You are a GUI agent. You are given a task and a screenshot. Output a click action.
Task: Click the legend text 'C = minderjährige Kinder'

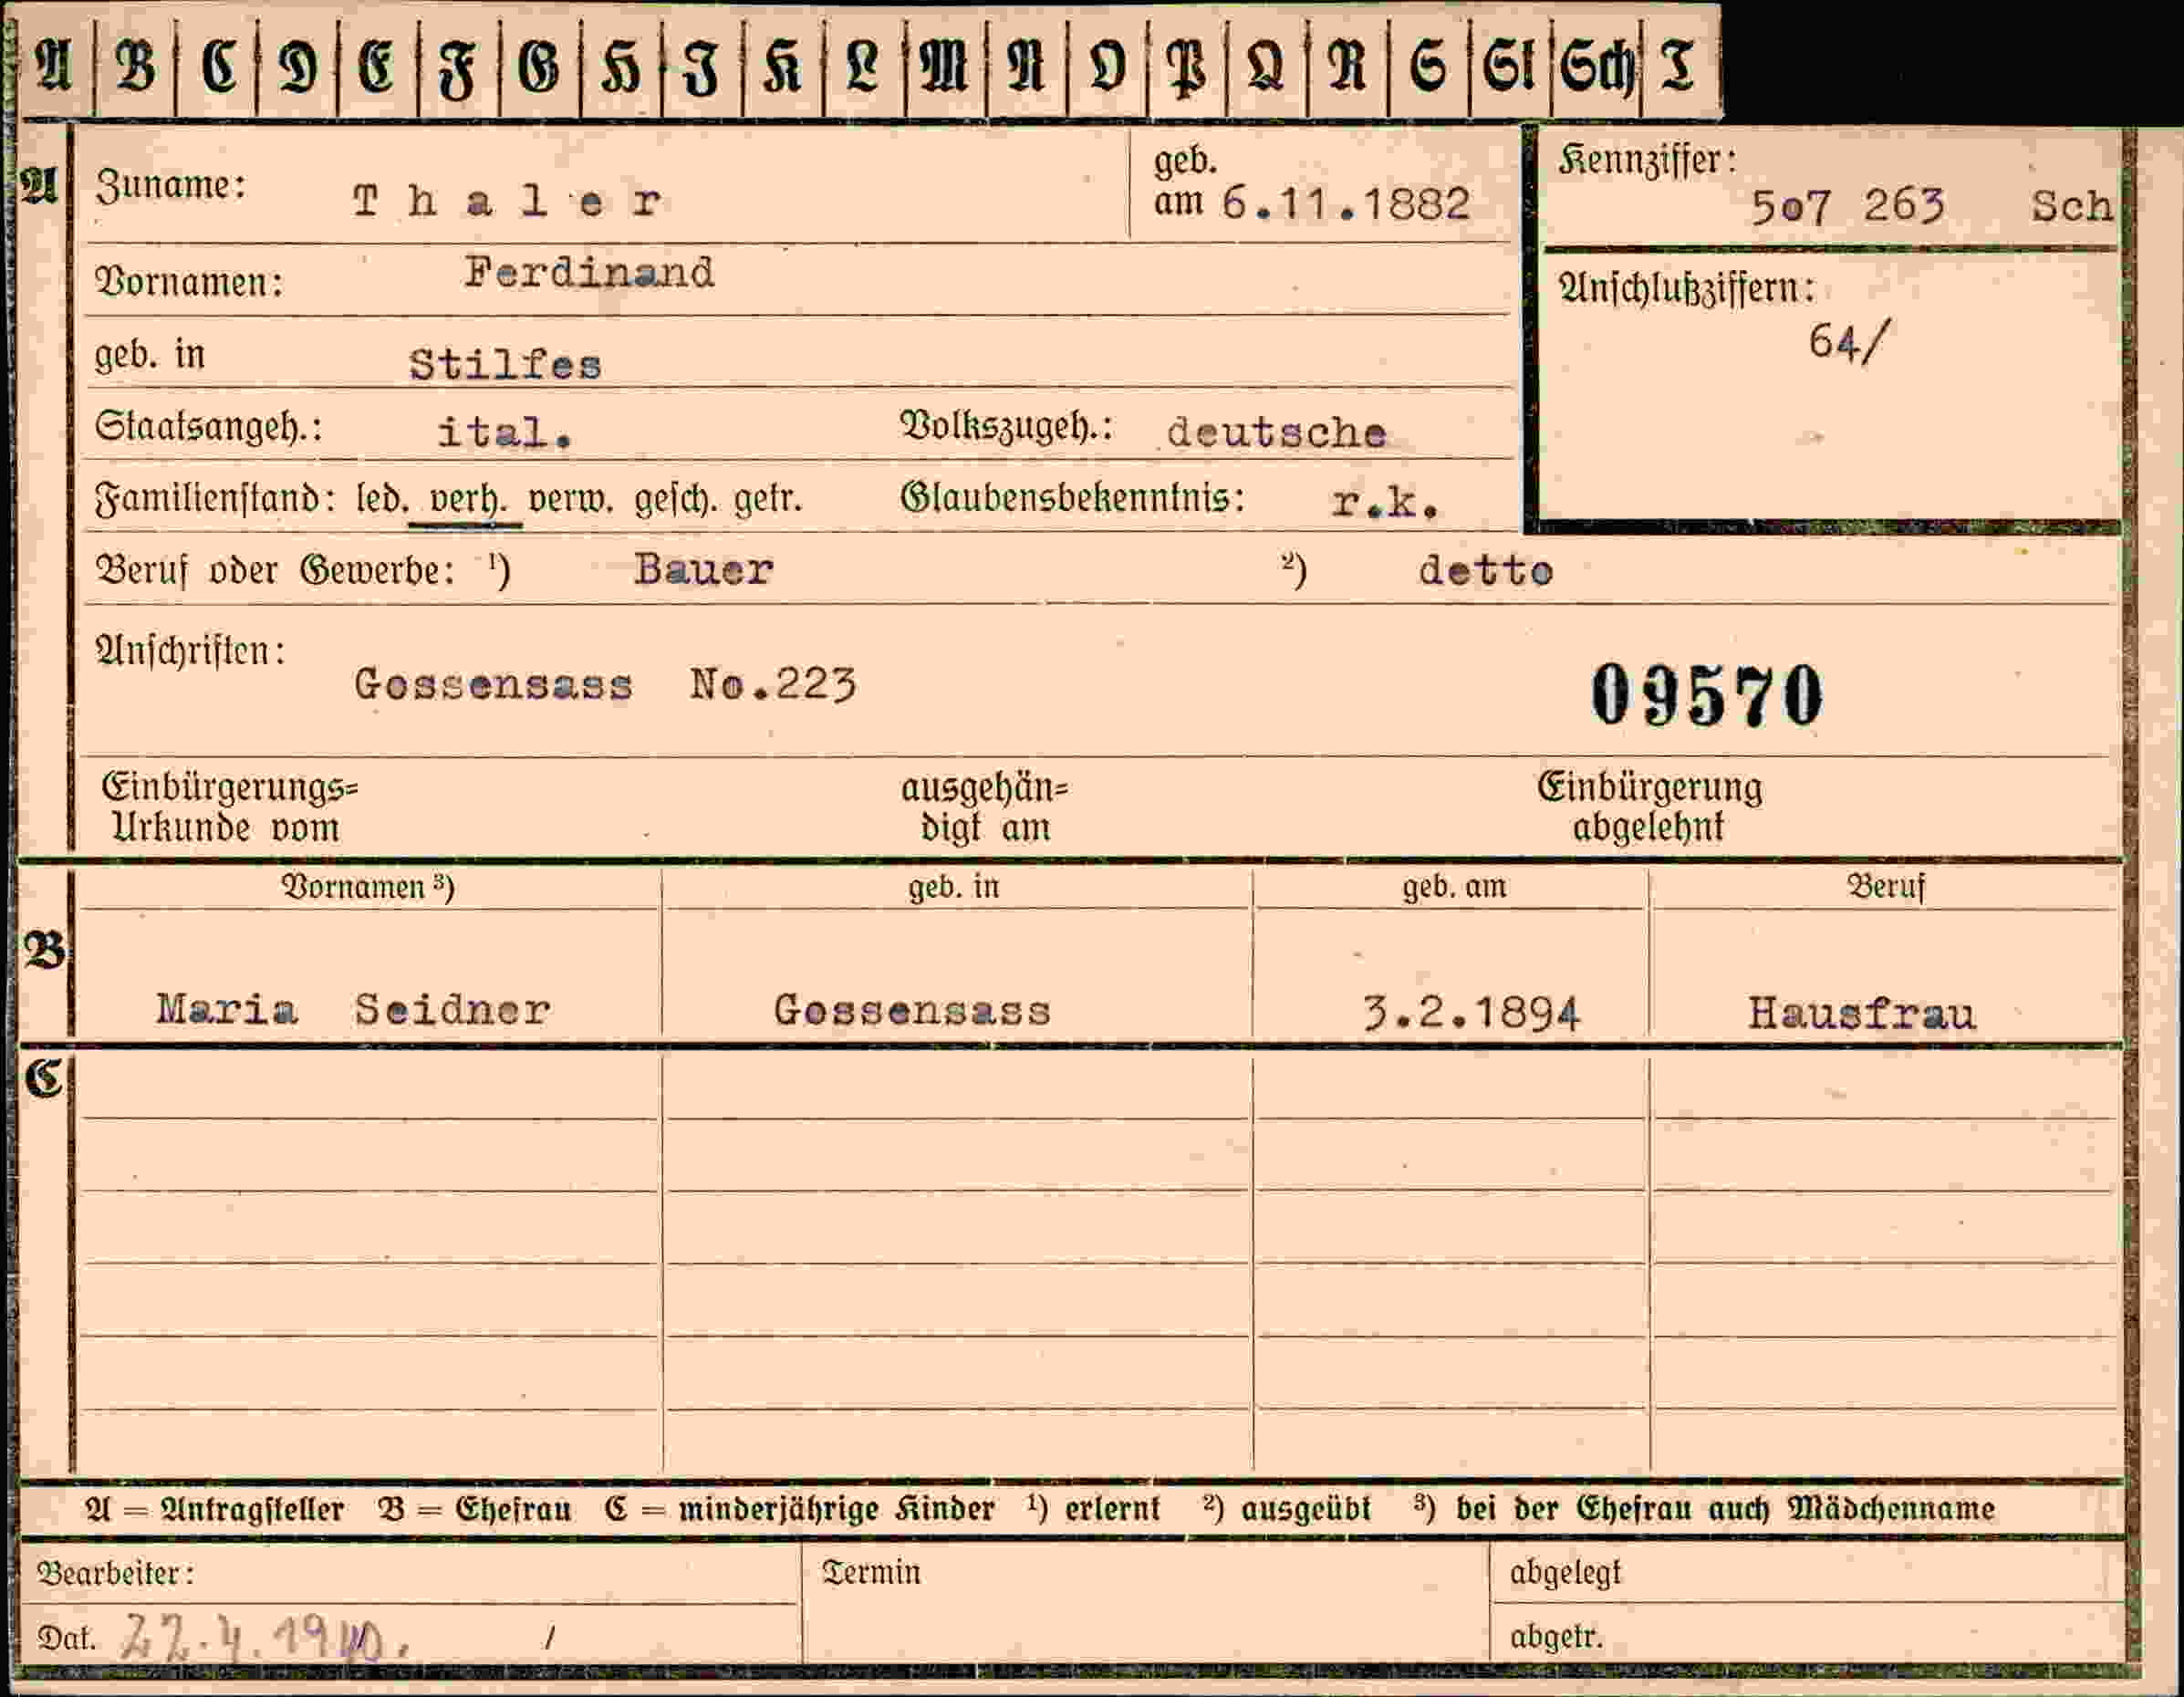pos(800,1509)
